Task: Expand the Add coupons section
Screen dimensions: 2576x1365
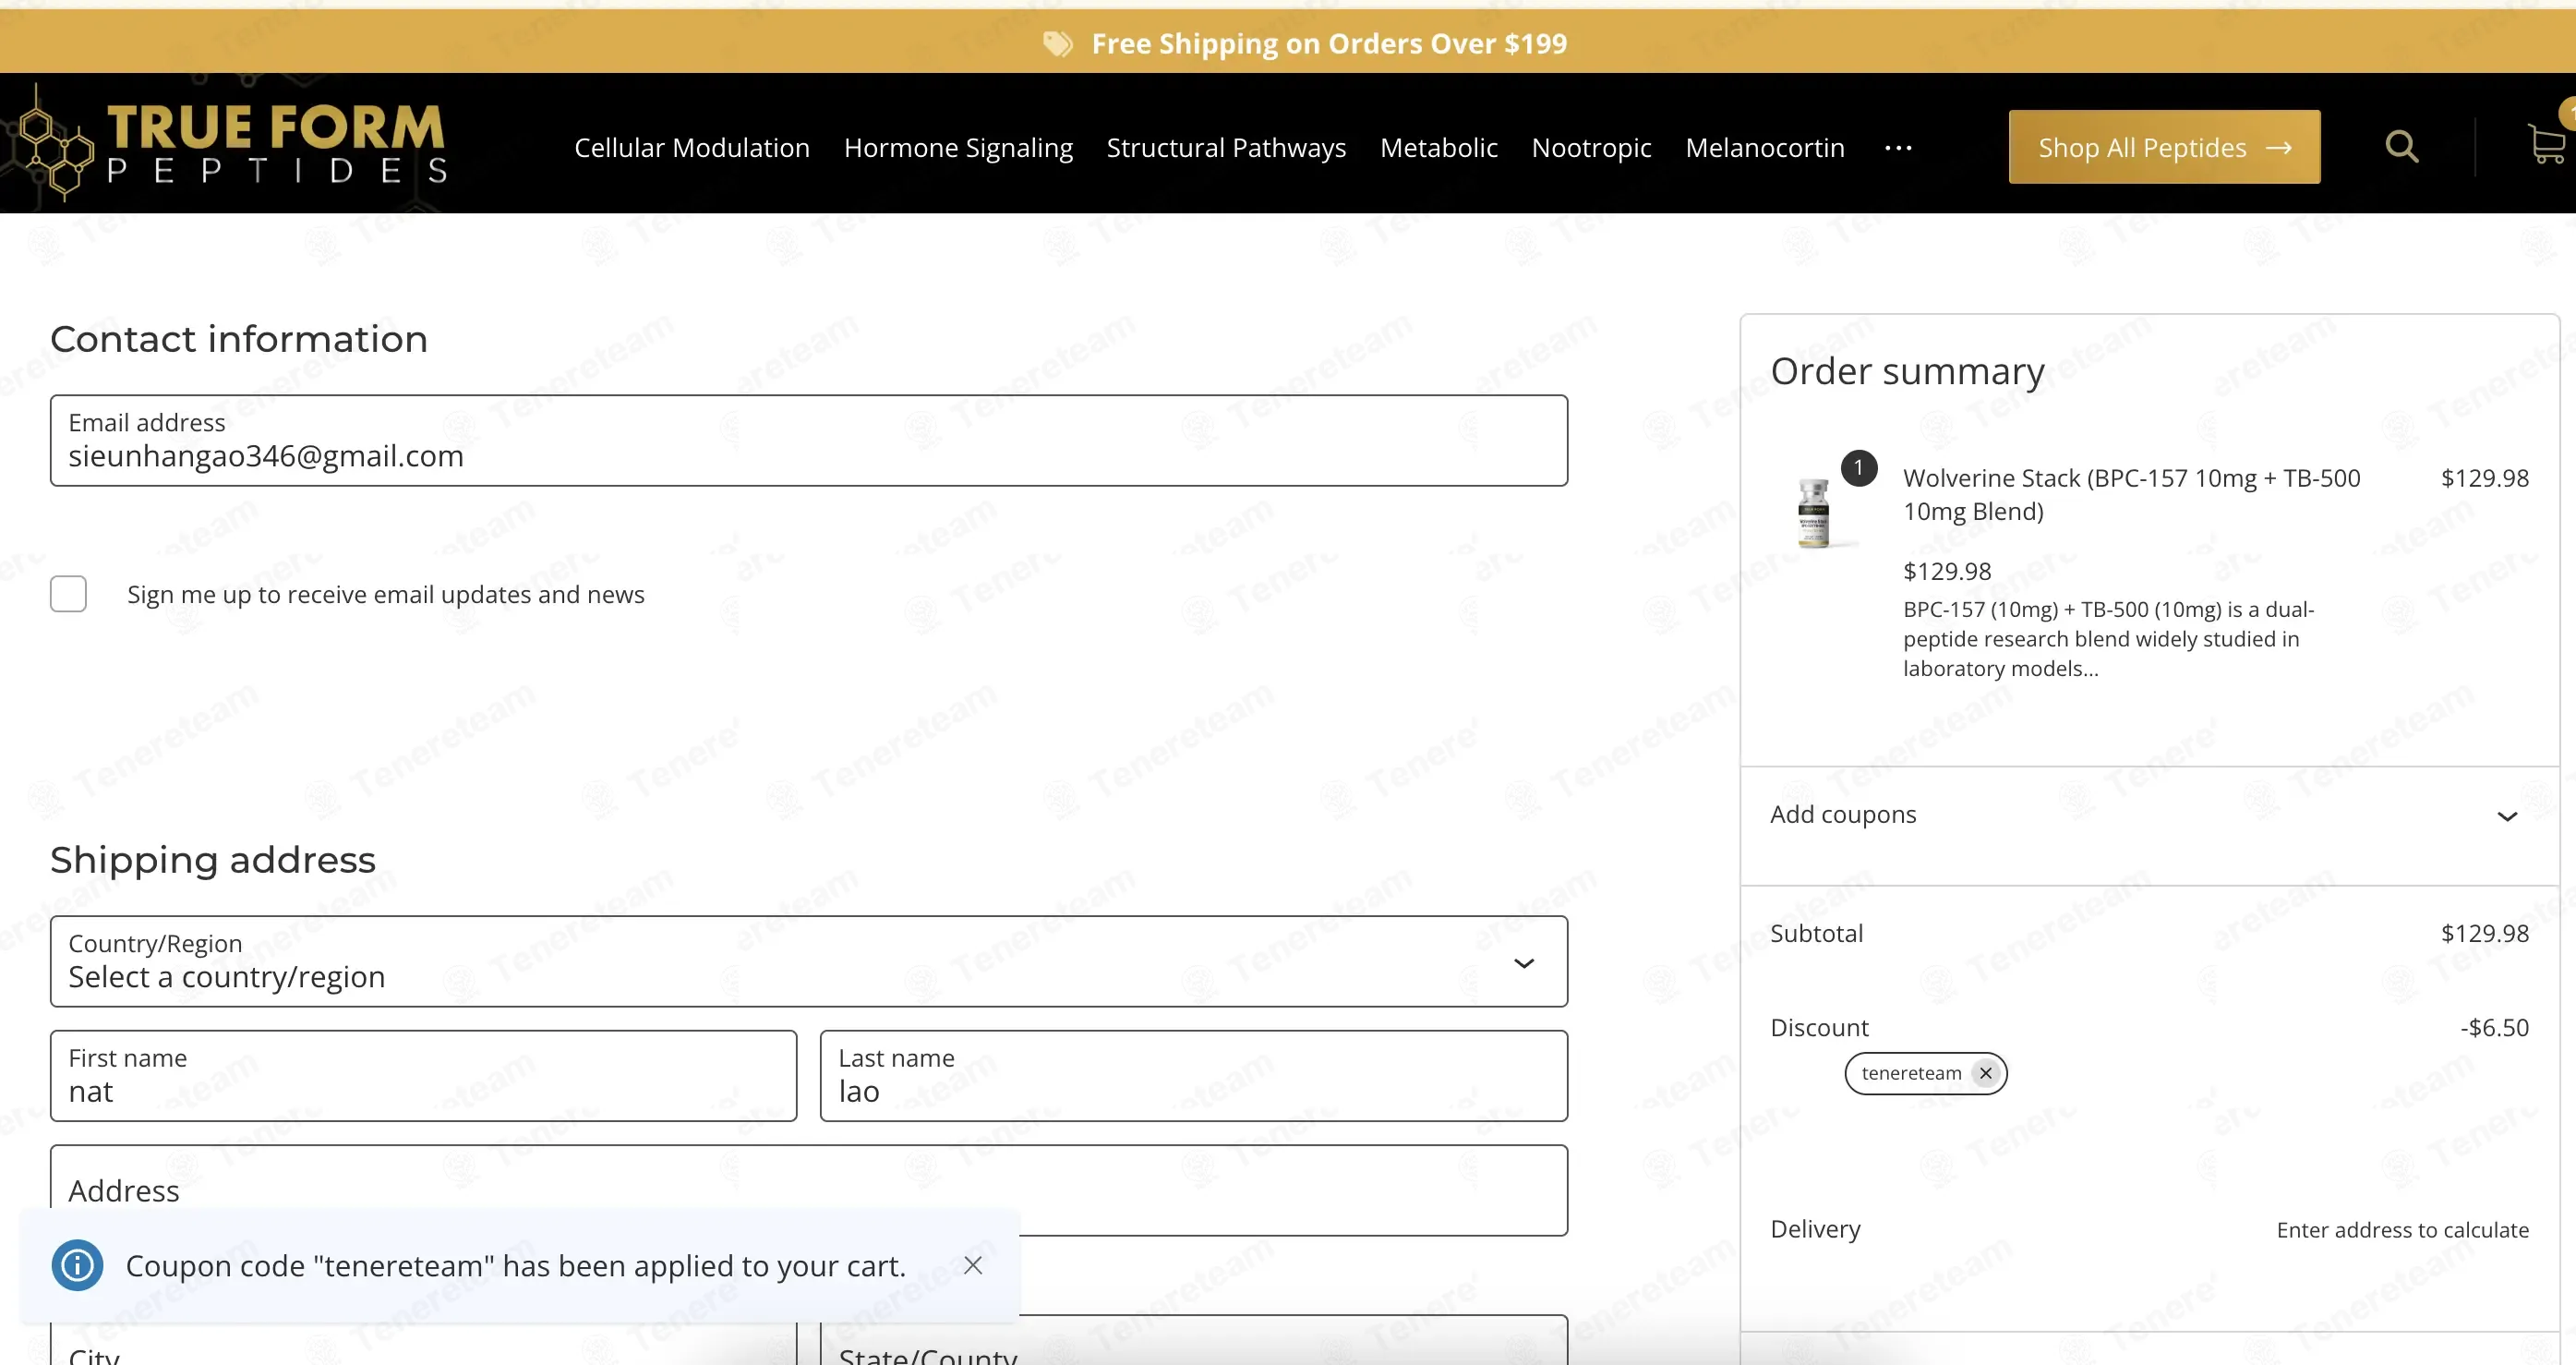Action: [2149, 815]
